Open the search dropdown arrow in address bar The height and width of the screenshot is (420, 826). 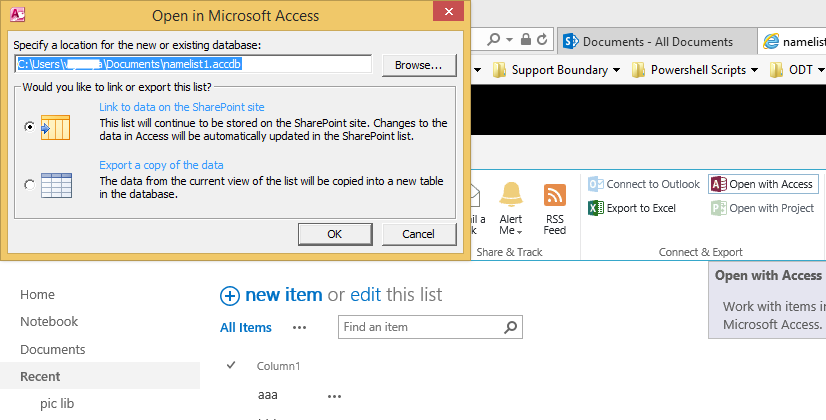tap(509, 40)
